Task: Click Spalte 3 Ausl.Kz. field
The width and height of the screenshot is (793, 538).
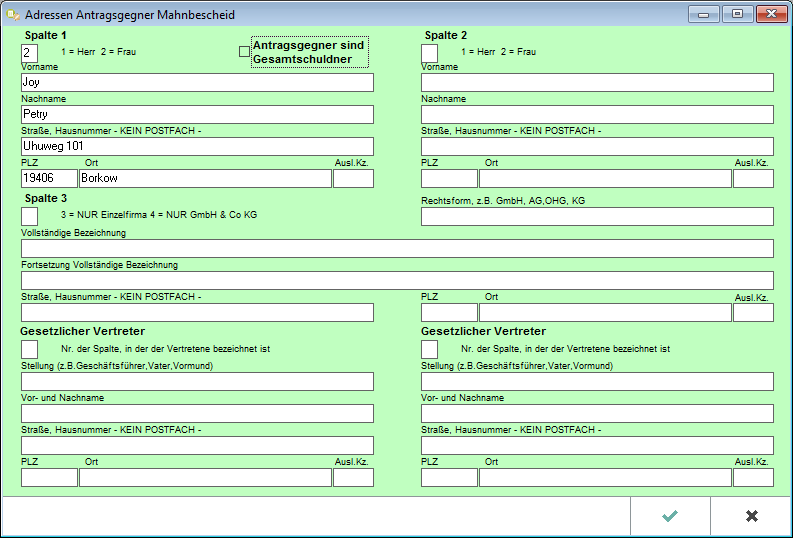Action: (x=754, y=312)
